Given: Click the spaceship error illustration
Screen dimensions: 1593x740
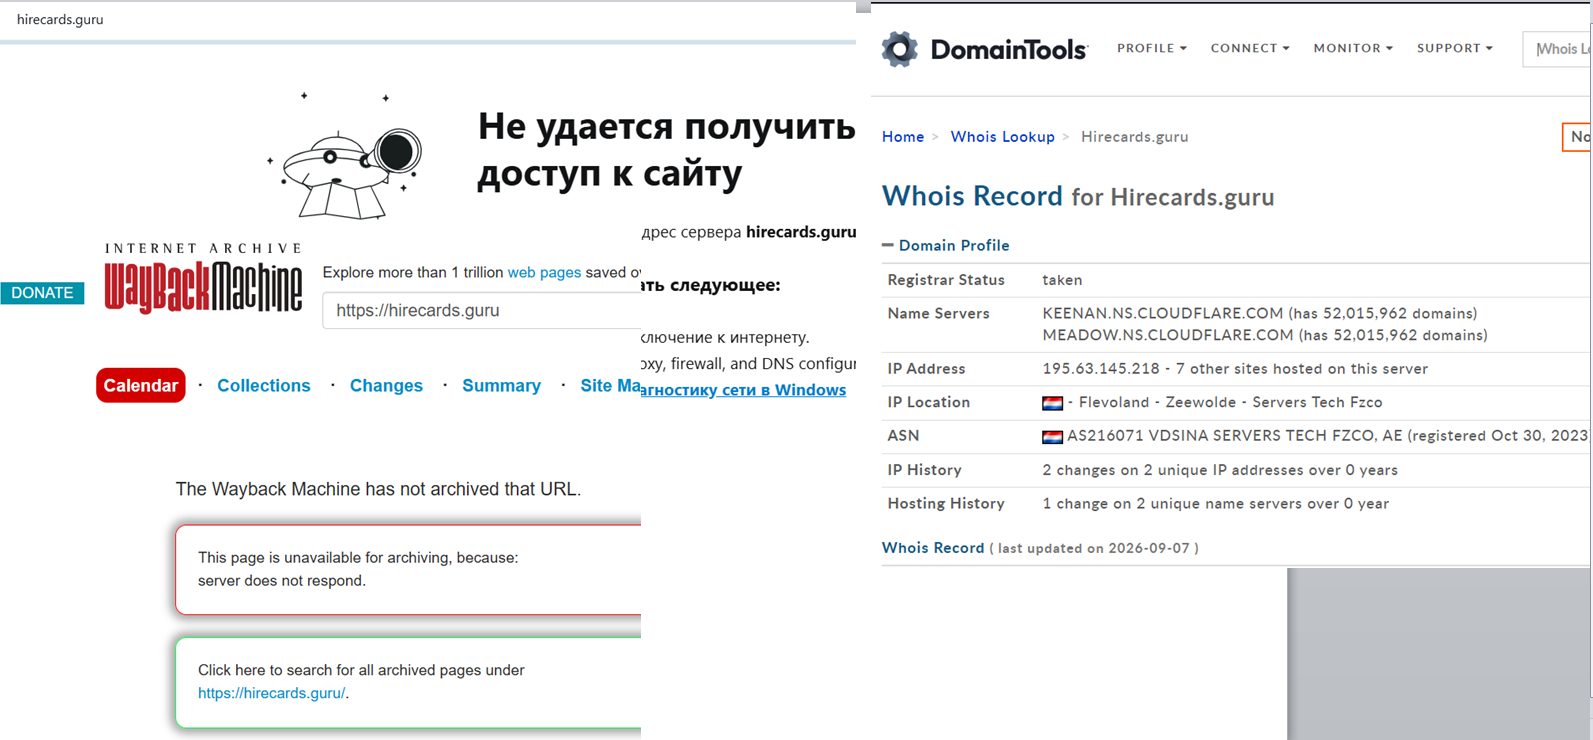Looking at the screenshot, I should click(x=345, y=157).
